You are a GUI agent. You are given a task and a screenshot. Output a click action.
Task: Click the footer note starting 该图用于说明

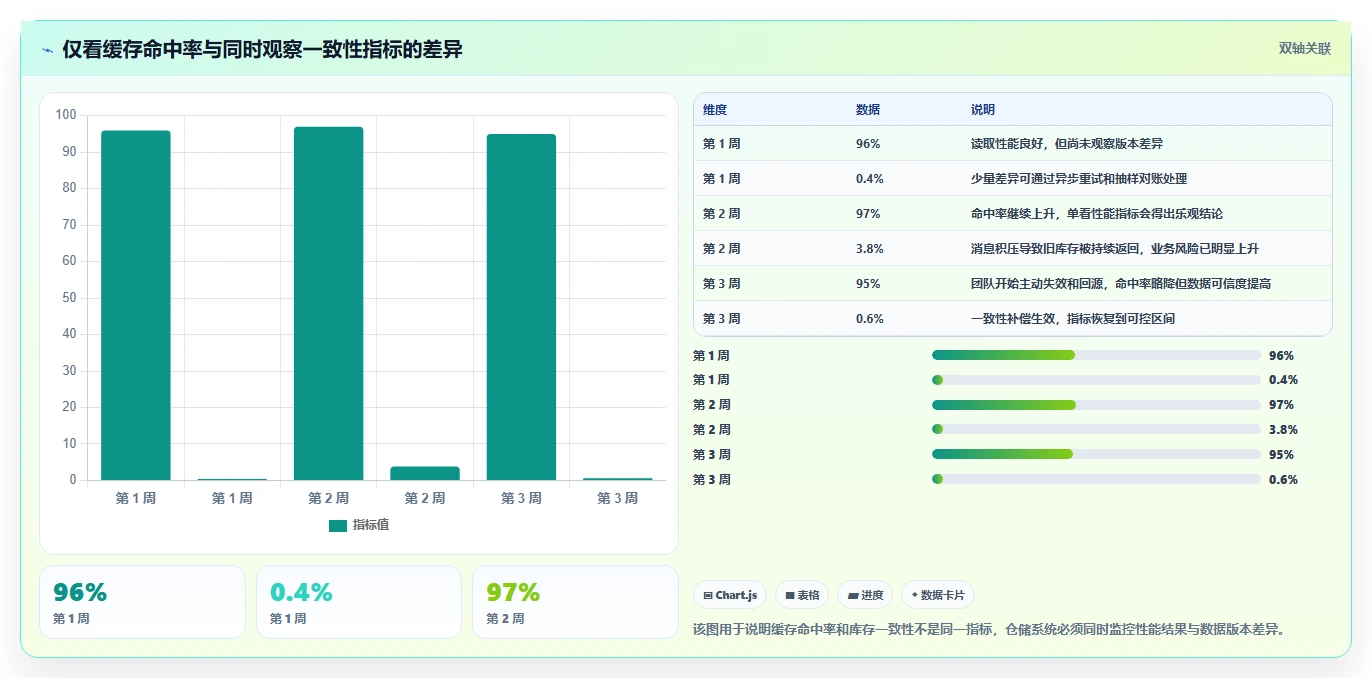989,629
